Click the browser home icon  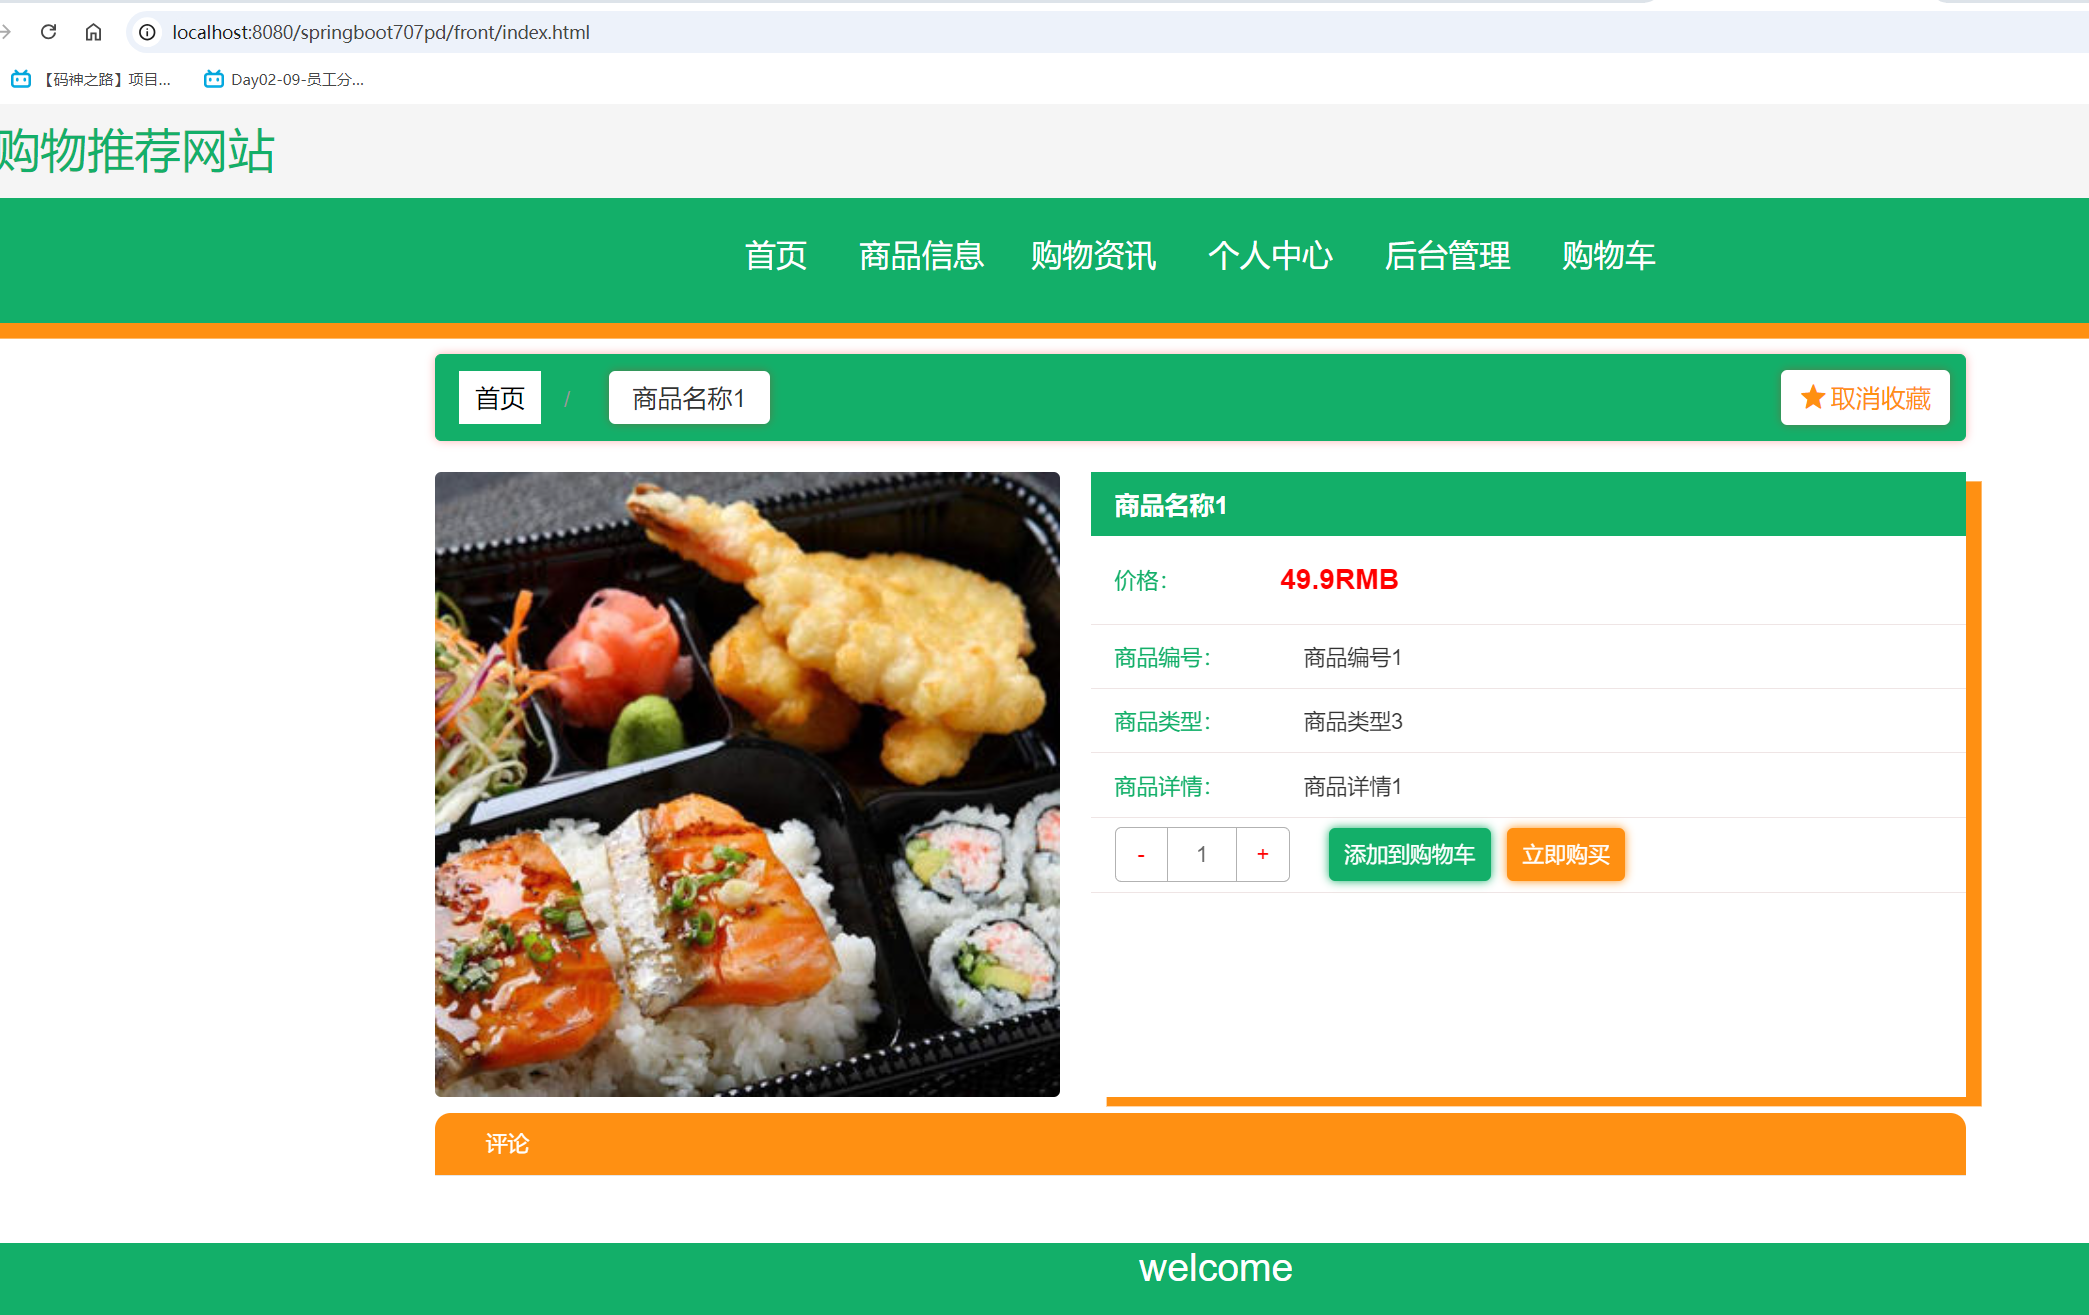(x=93, y=31)
